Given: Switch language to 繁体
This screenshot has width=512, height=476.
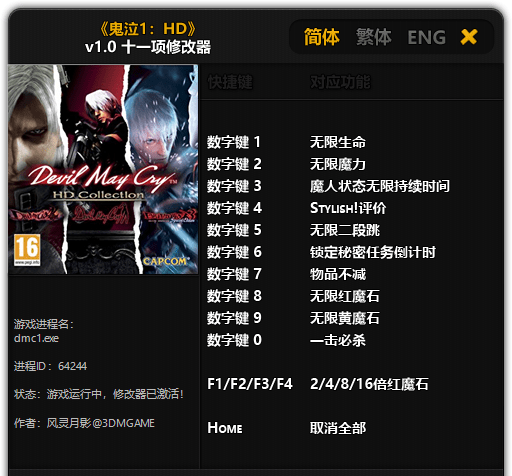Looking at the screenshot, I should coord(373,37).
